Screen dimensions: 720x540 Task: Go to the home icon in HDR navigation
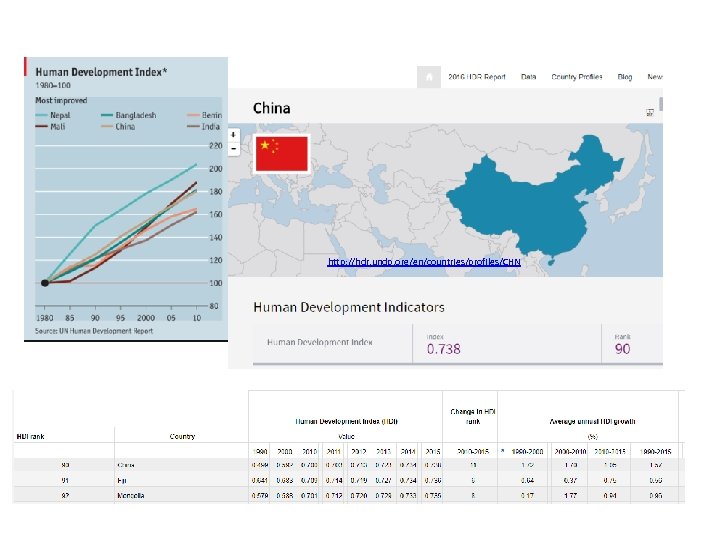click(429, 77)
